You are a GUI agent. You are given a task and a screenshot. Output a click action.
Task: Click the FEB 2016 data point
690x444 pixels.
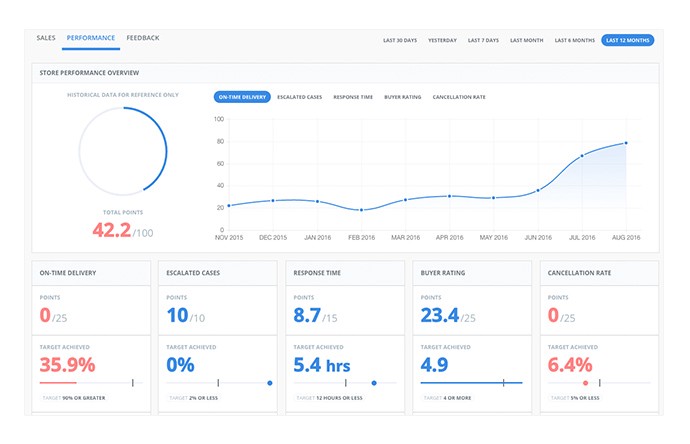[x=361, y=210]
